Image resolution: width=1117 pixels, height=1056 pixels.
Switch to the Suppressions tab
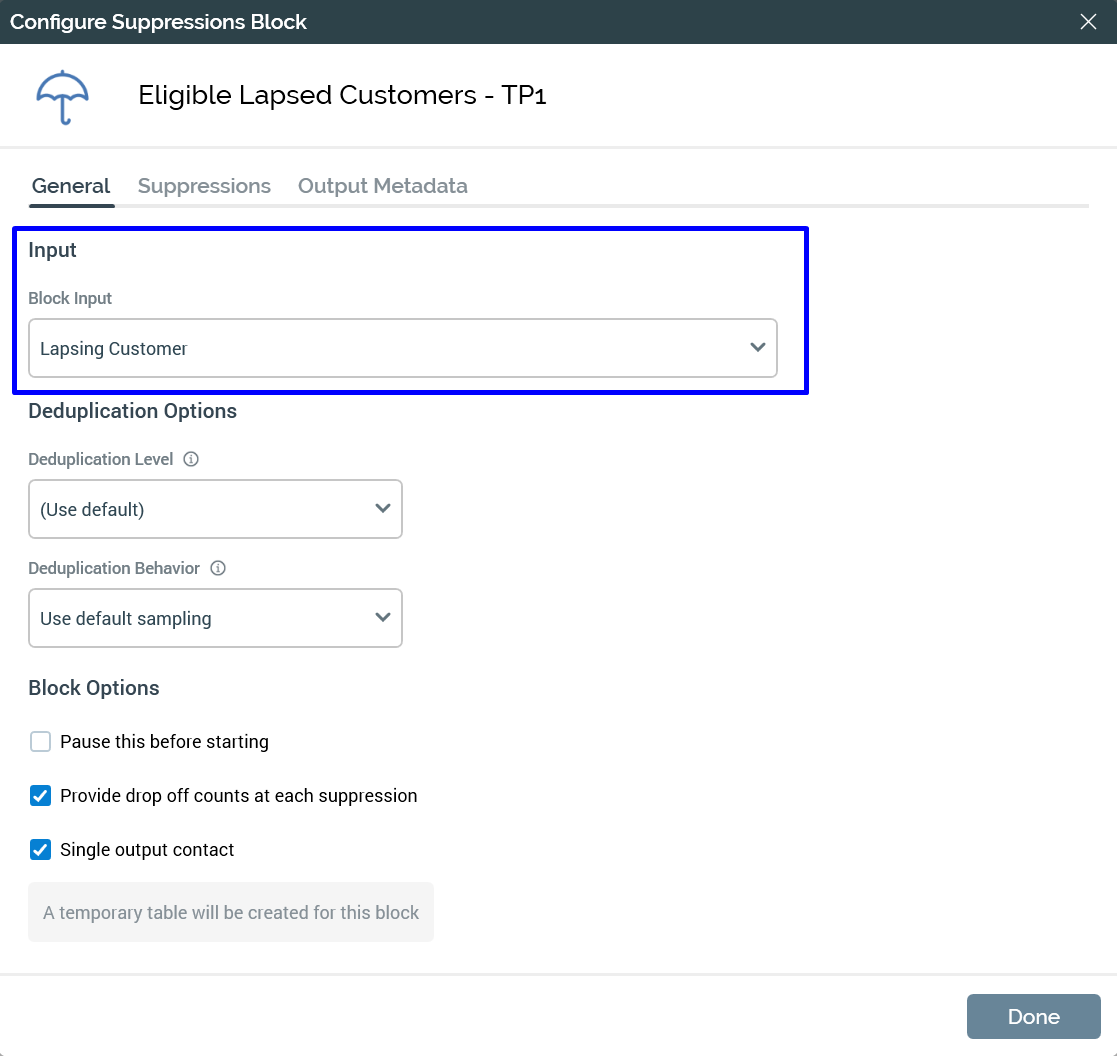point(204,186)
